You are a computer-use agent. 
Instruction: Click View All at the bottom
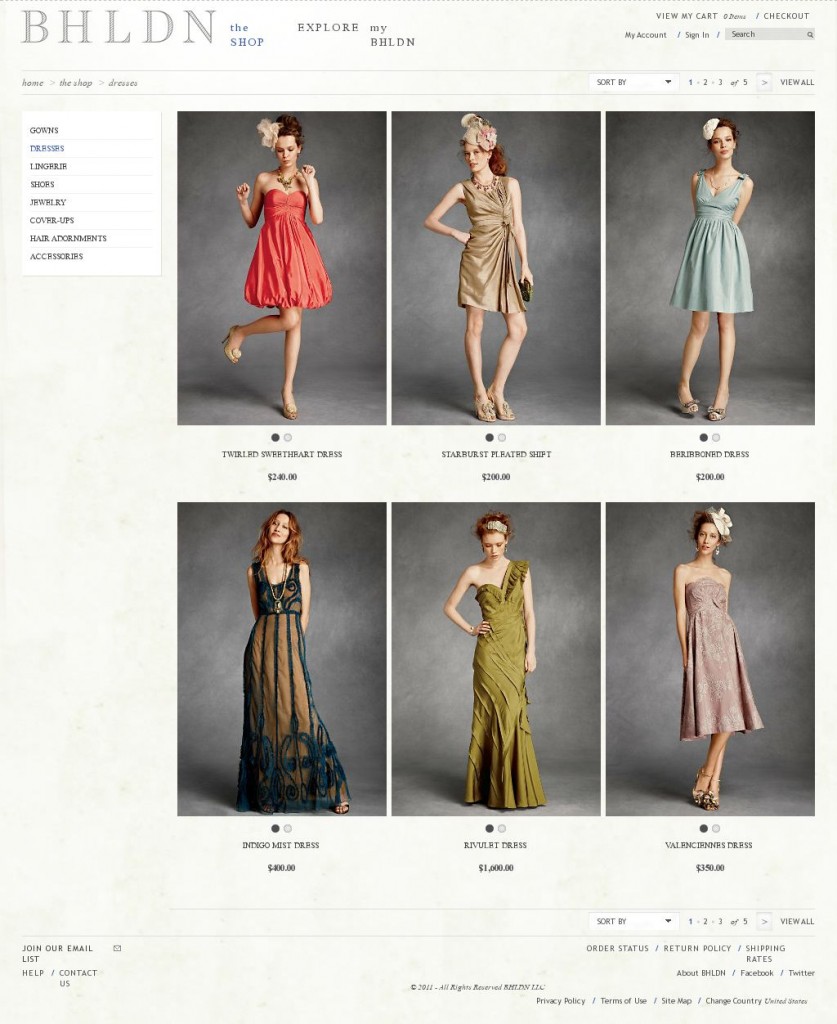pyautogui.click(x=797, y=921)
